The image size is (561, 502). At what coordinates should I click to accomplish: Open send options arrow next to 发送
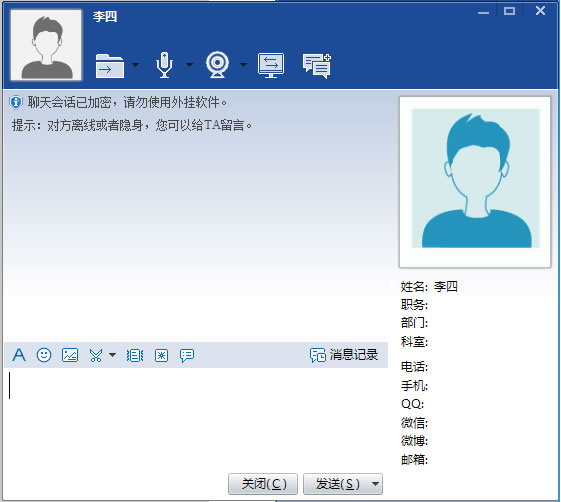tap(375, 484)
